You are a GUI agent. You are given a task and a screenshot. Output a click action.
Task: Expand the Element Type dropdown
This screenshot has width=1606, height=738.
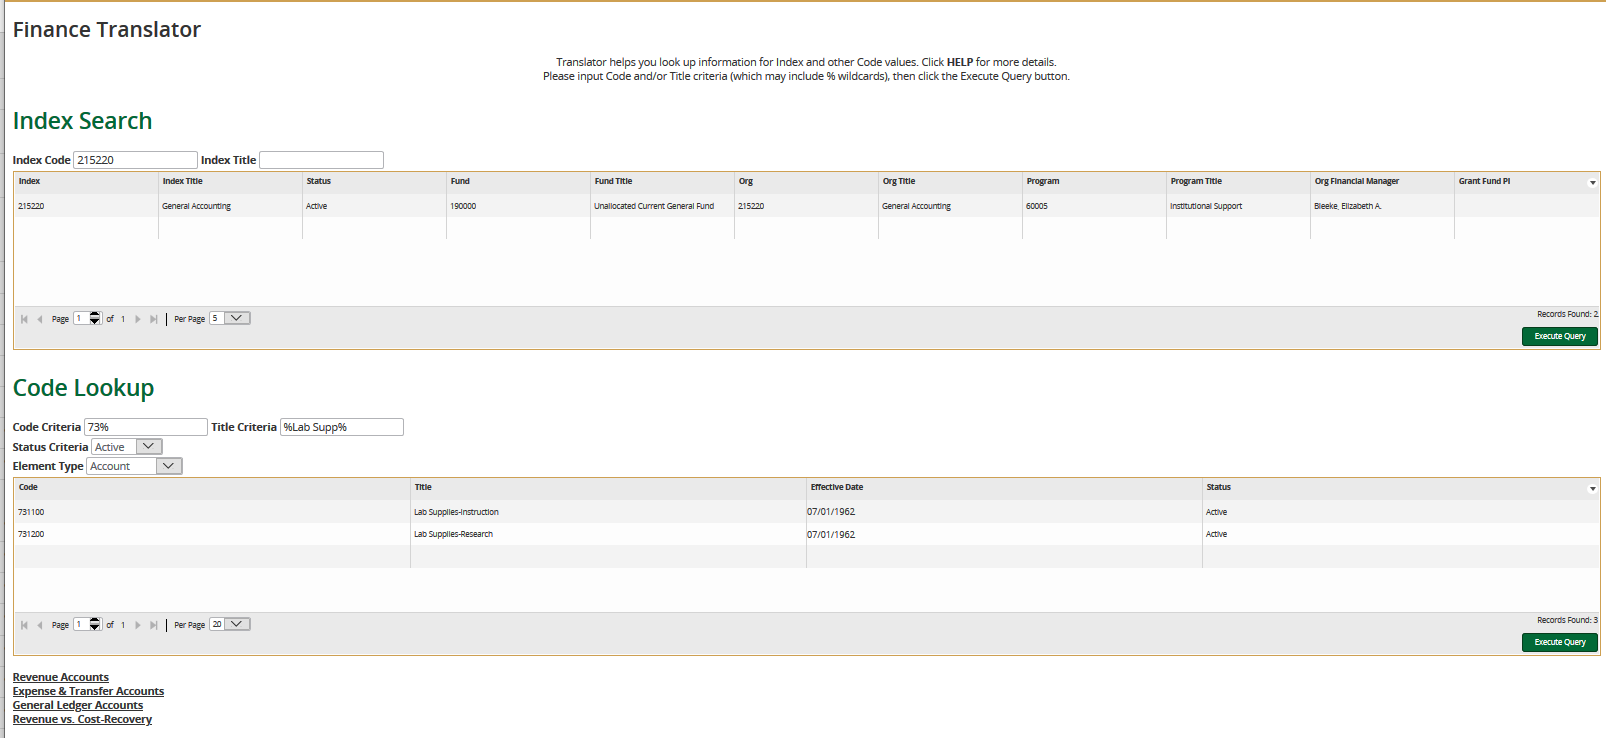(x=169, y=466)
